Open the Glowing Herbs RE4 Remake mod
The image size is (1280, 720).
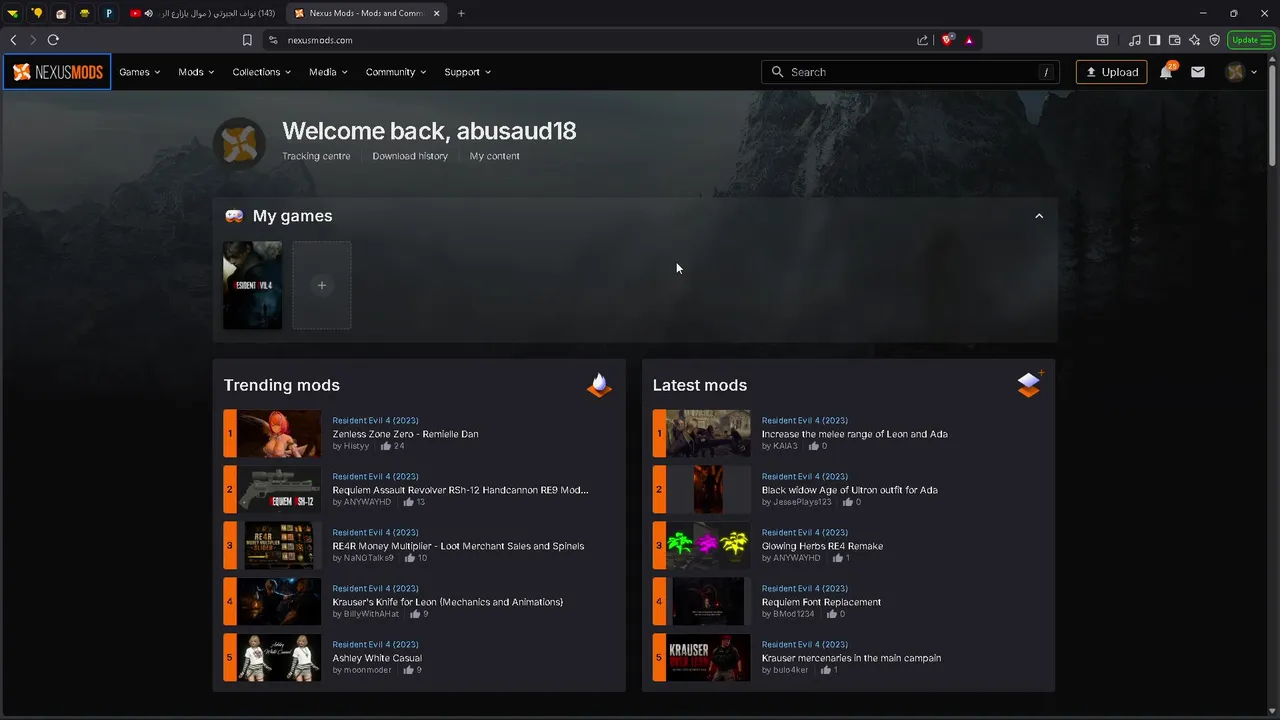[822, 546]
